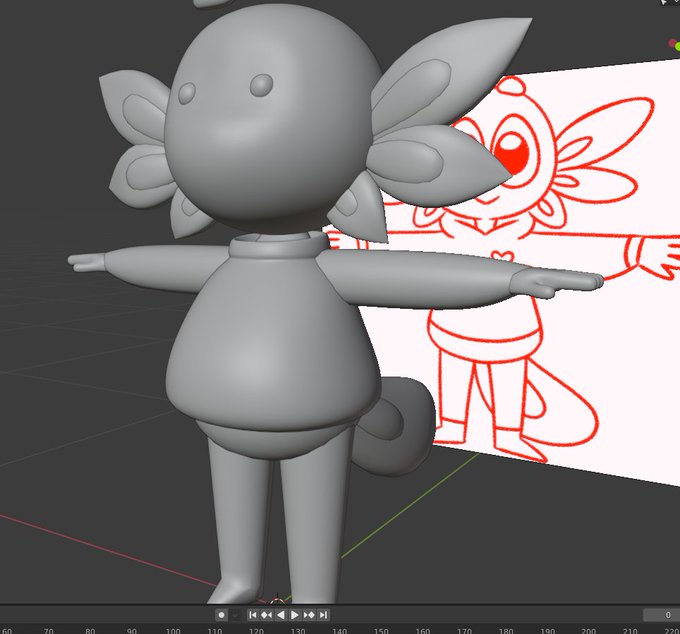Screen dimensions: 680x634
Task: Click frame 170 on the timeline ruler
Action: tap(464, 631)
